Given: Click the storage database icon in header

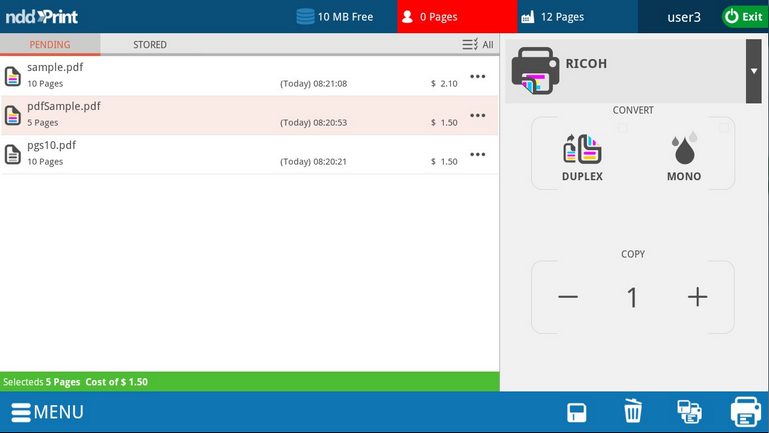Looking at the screenshot, I should 305,16.
